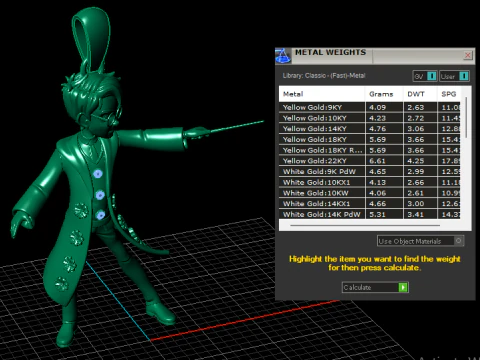Viewport: 480px width, 360px height.
Task: Click the horizontal scrollbar under metal list
Action: coord(365,226)
